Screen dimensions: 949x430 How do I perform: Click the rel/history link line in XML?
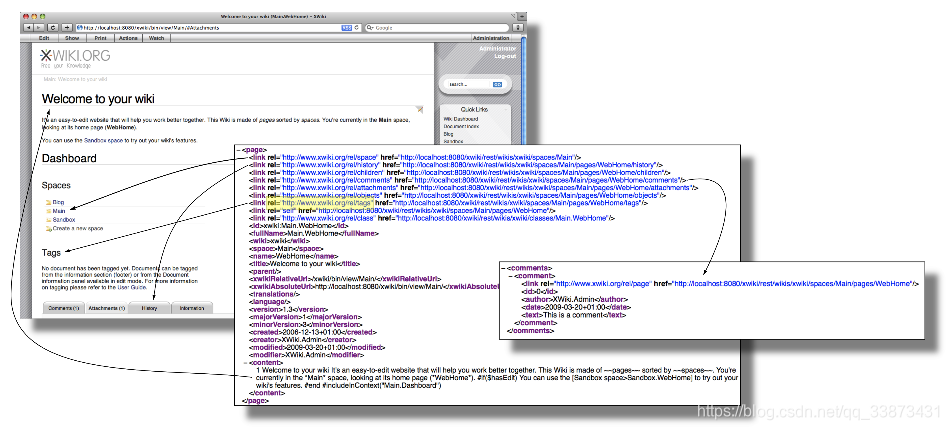click(456, 165)
